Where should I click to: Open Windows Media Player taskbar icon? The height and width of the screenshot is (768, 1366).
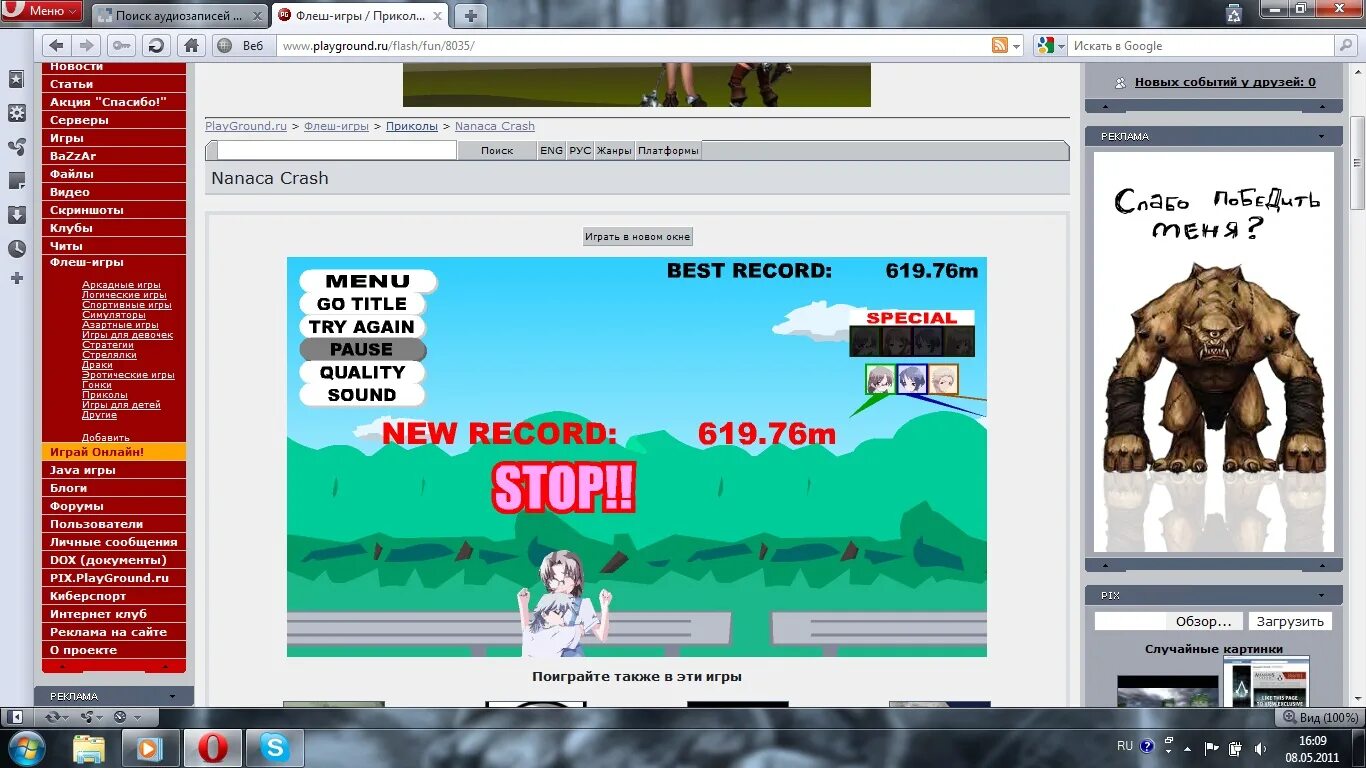coord(150,748)
